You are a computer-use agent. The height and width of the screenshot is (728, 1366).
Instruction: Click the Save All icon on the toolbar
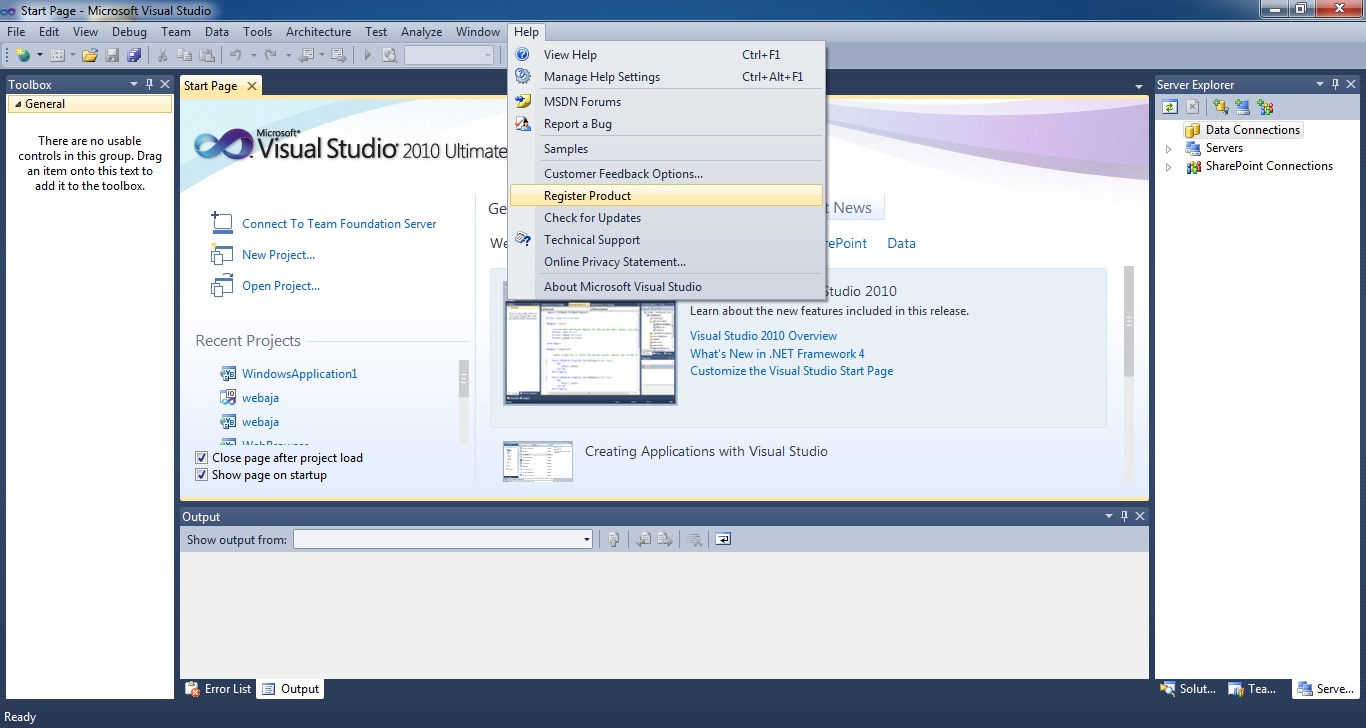135,54
